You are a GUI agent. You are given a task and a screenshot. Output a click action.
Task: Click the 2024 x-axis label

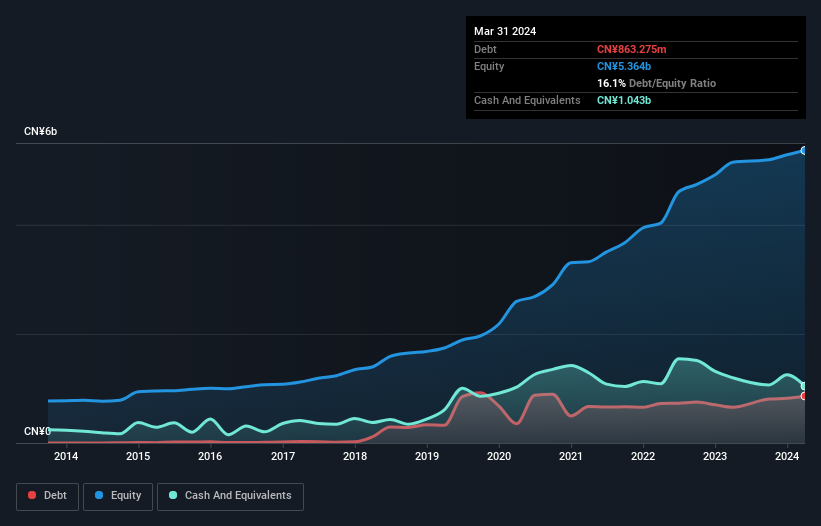tap(787, 456)
